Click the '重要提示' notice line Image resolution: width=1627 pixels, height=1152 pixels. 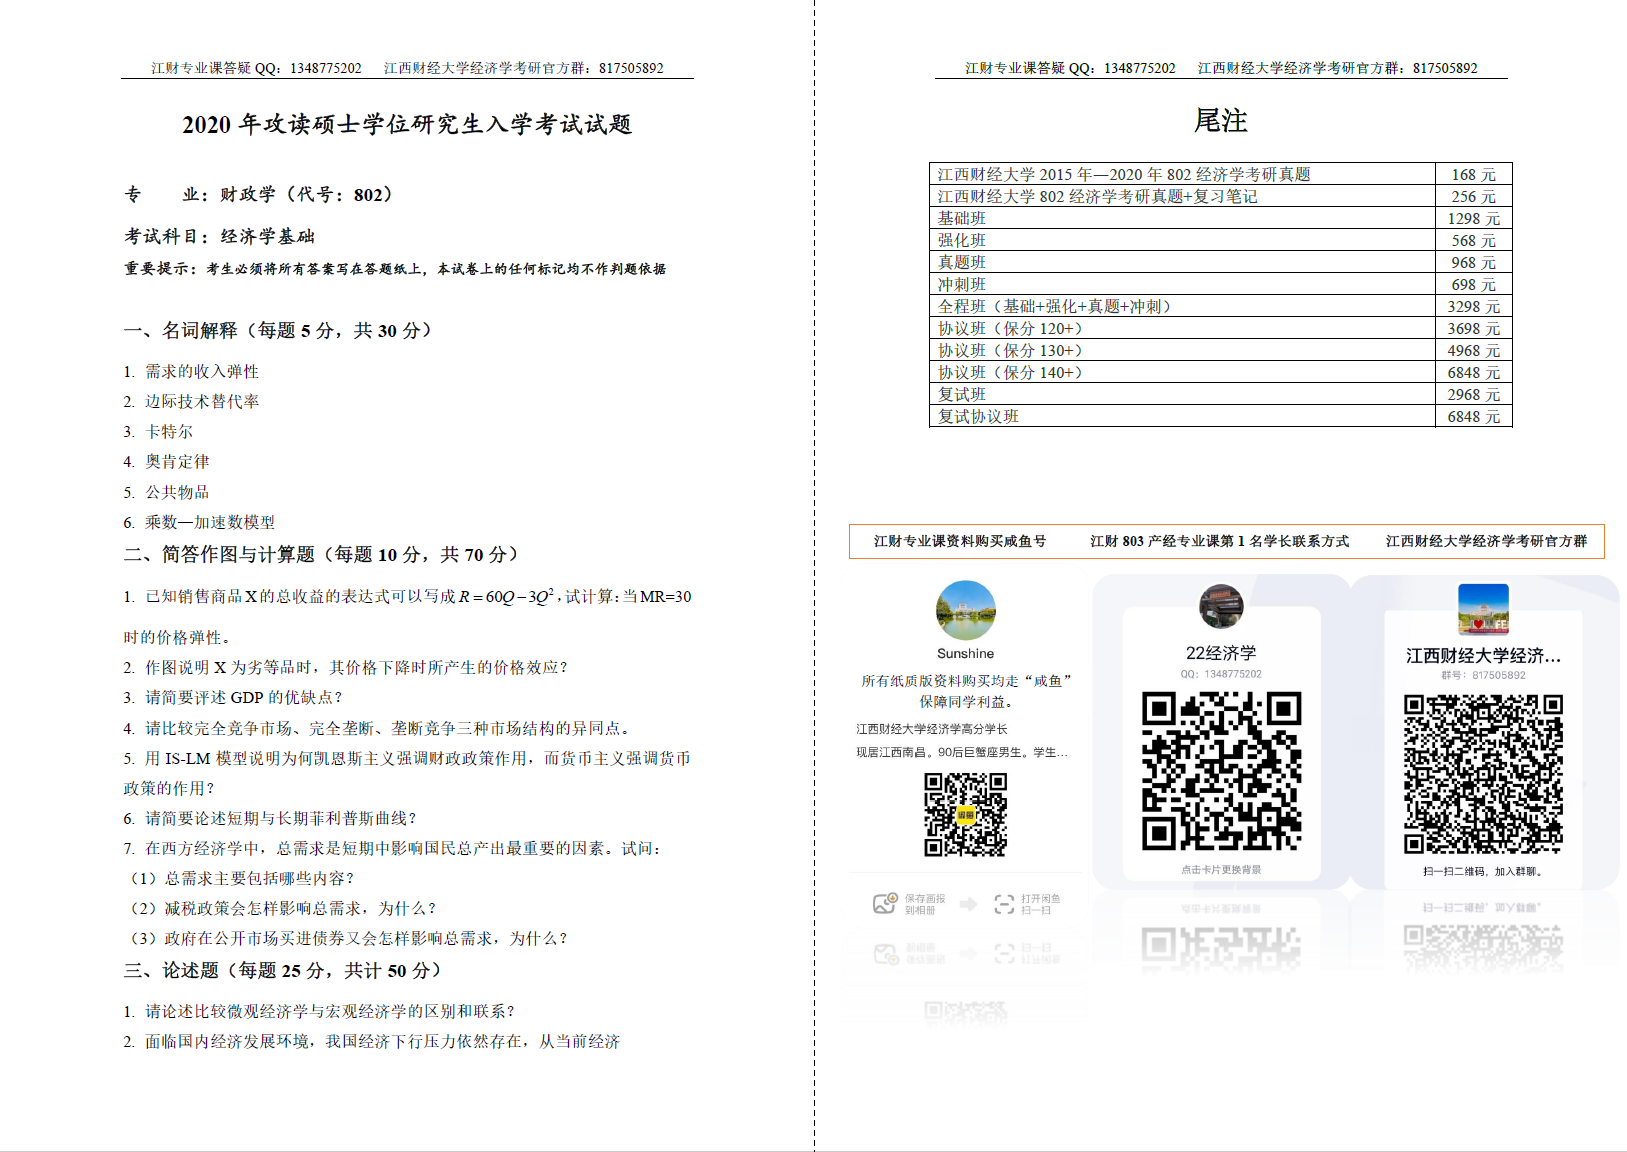(395, 268)
